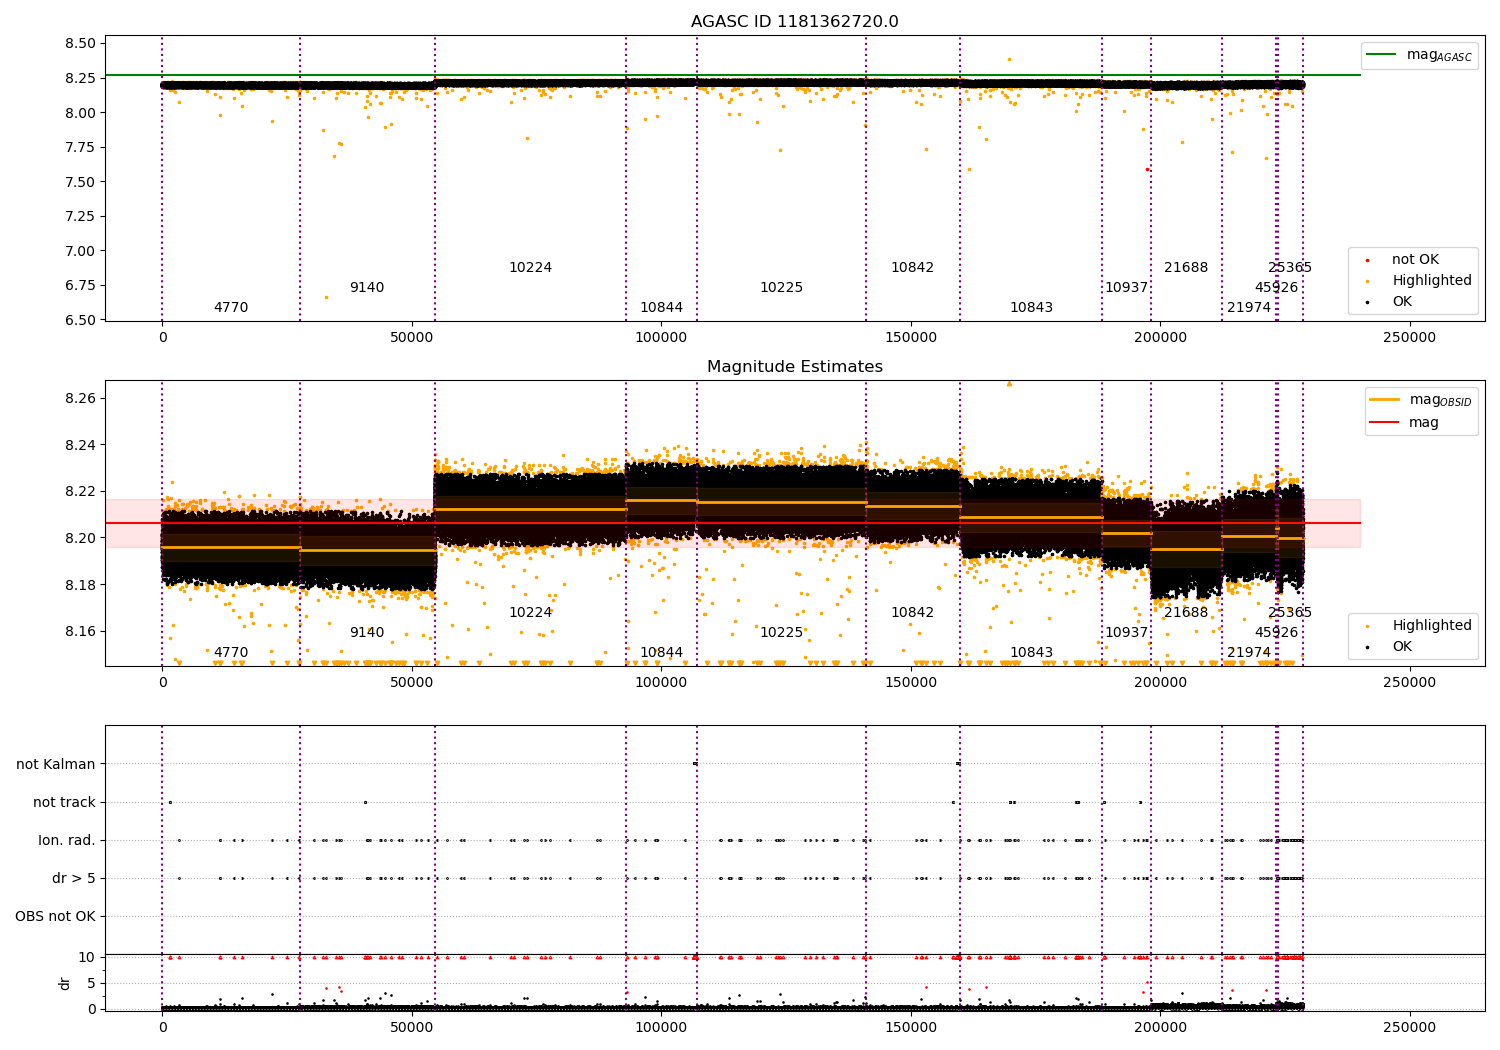Click the 'Magnitude Estimates' panel title

[794, 367]
